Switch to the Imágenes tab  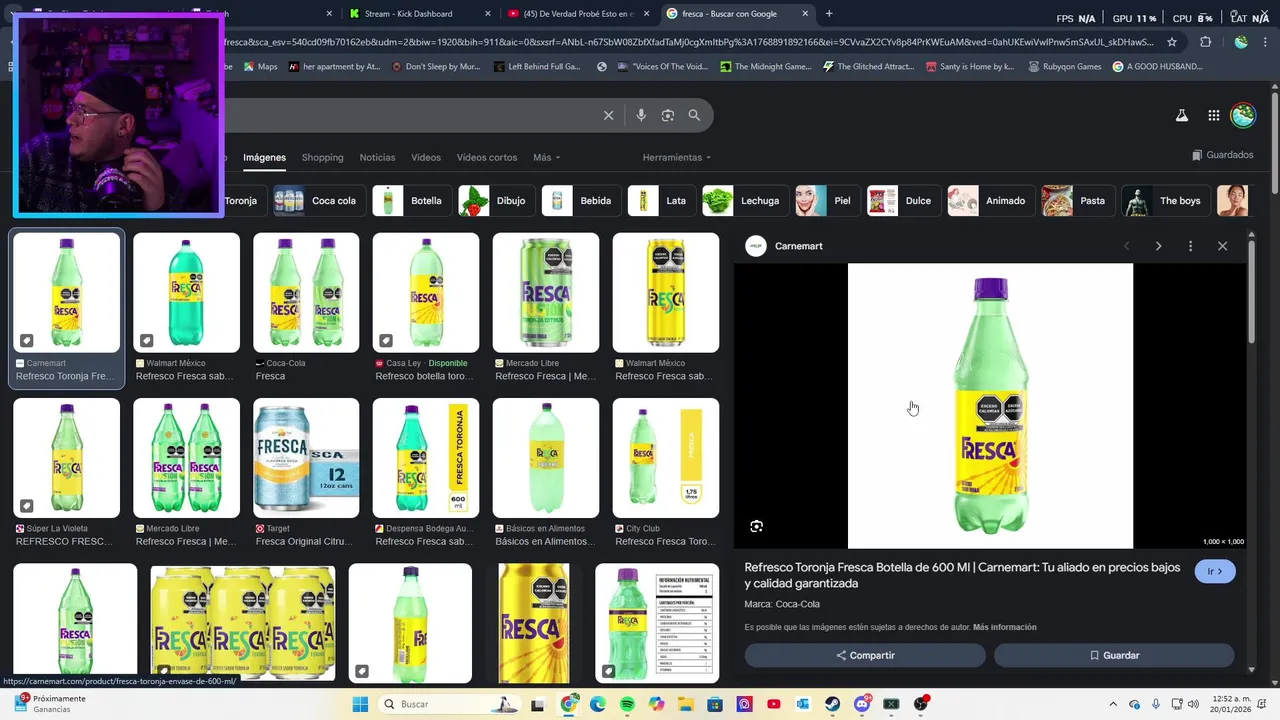[264, 157]
